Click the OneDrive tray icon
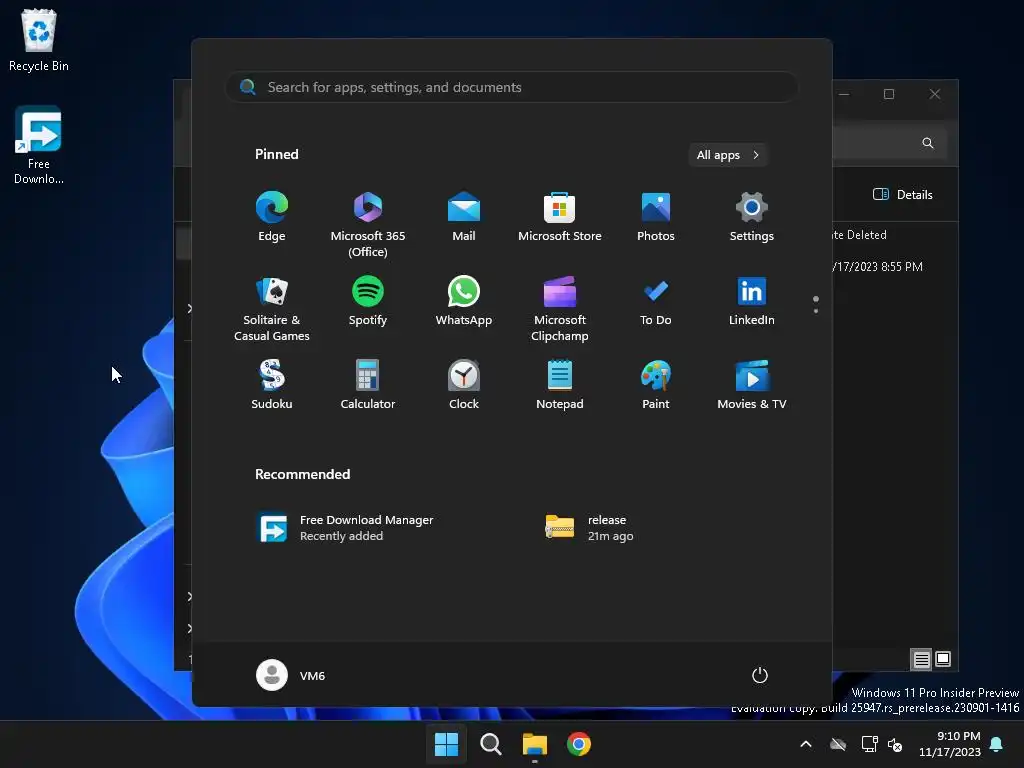Viewport: 1024px width, 768px height. [x=838, y=744]
